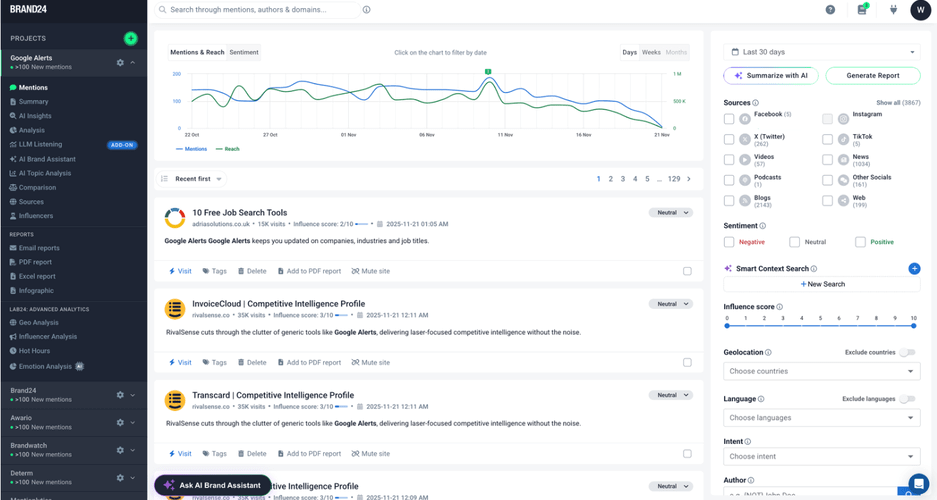Image resolution: width=937 pixels, height=500 pixels.
Task: Collapse Google Alerts project chevron
Action: click(x=133, y=62)
